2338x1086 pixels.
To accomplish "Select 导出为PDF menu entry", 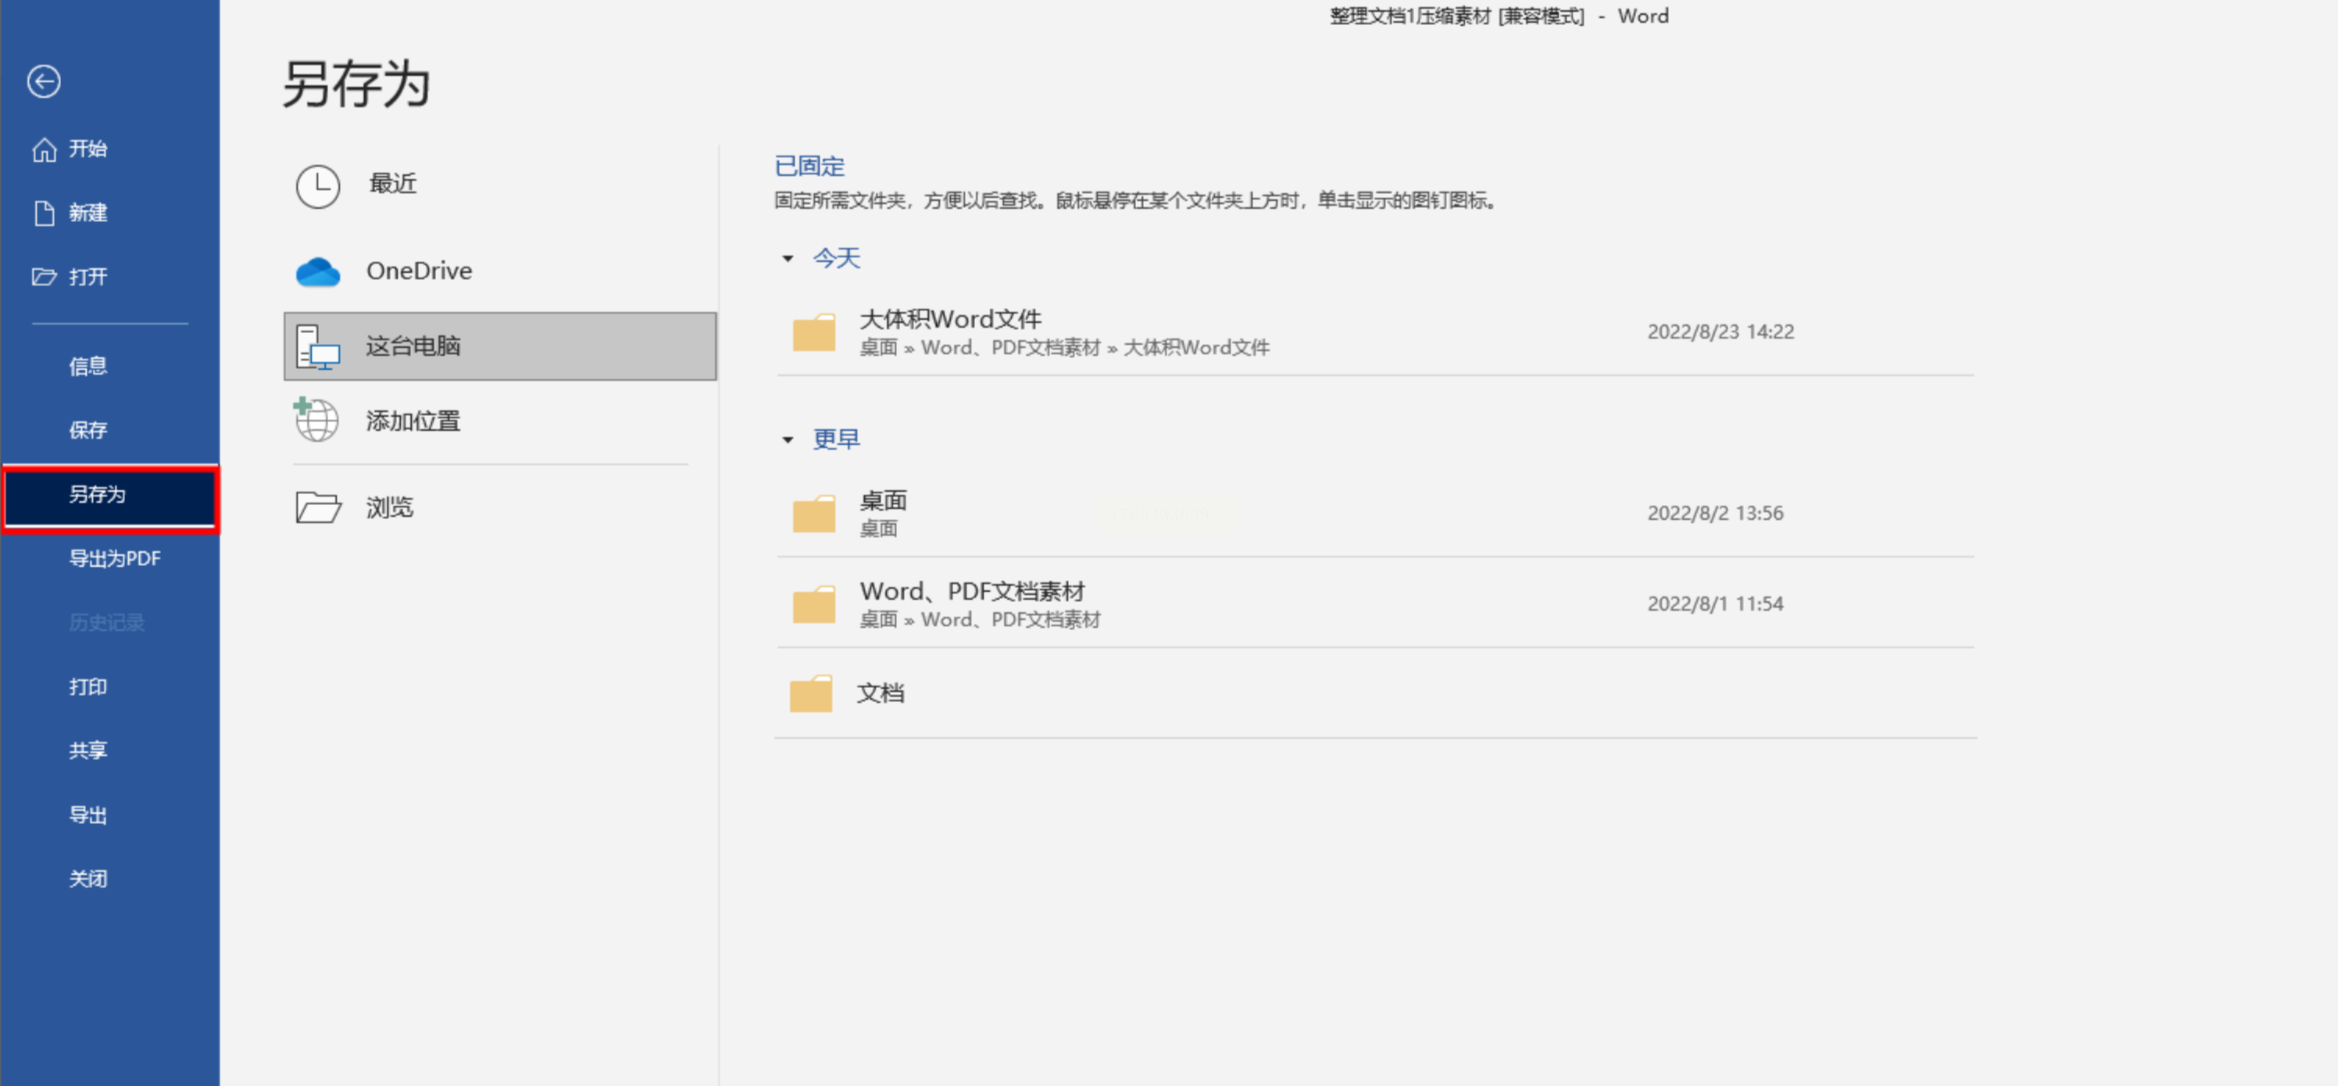I will [x=114, y=558].
